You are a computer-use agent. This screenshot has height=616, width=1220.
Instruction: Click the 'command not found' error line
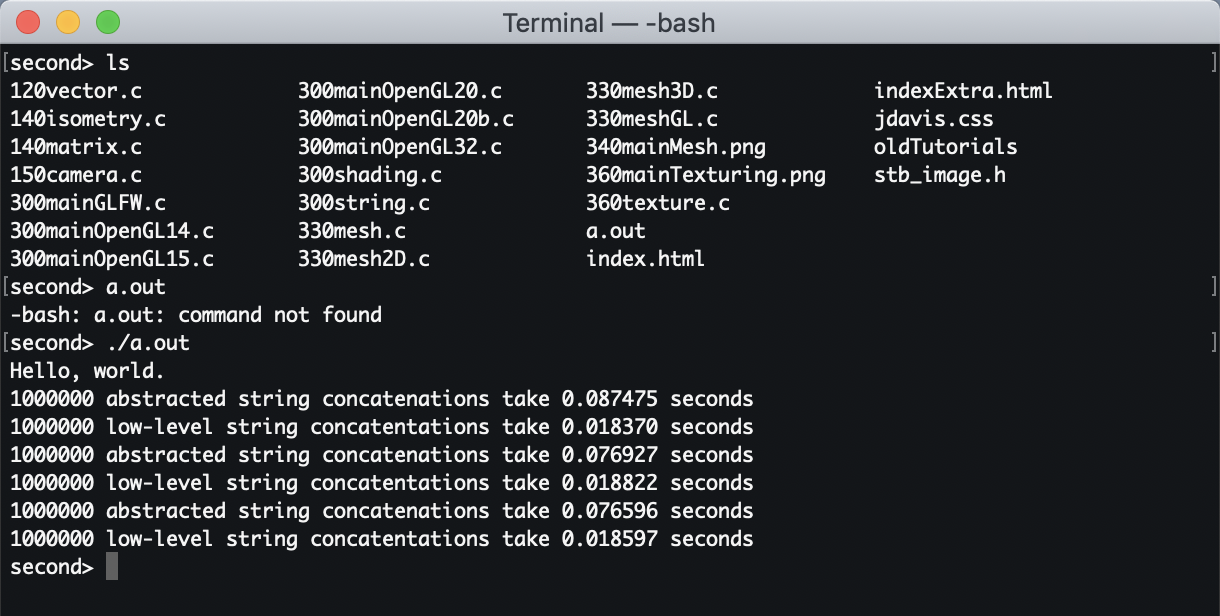pos(196,315)
